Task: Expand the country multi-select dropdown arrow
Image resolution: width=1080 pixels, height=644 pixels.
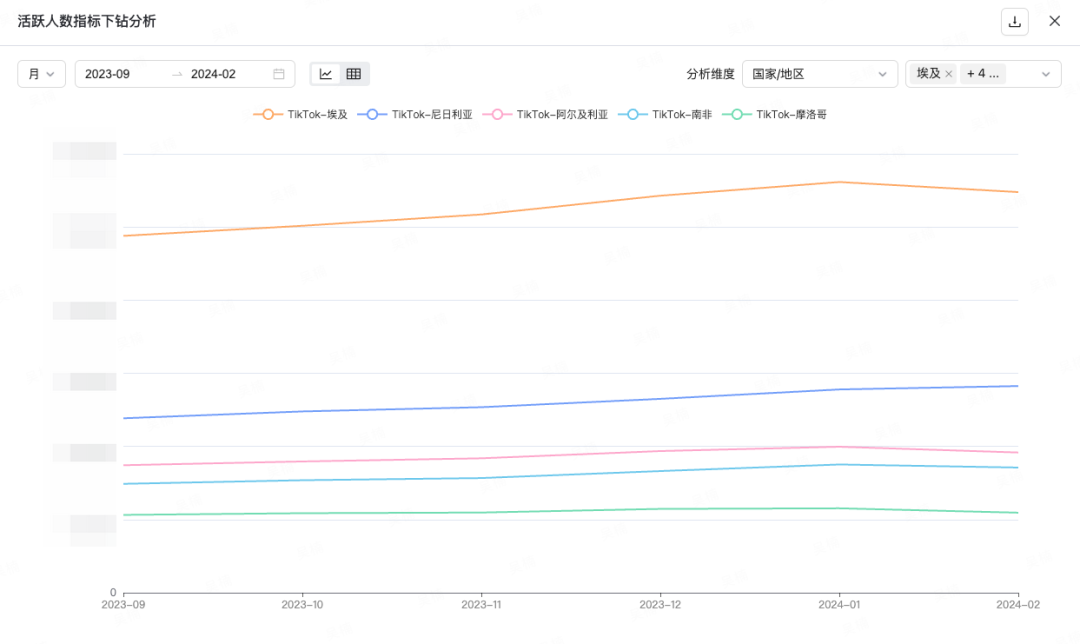Action: coord(1046,74)
